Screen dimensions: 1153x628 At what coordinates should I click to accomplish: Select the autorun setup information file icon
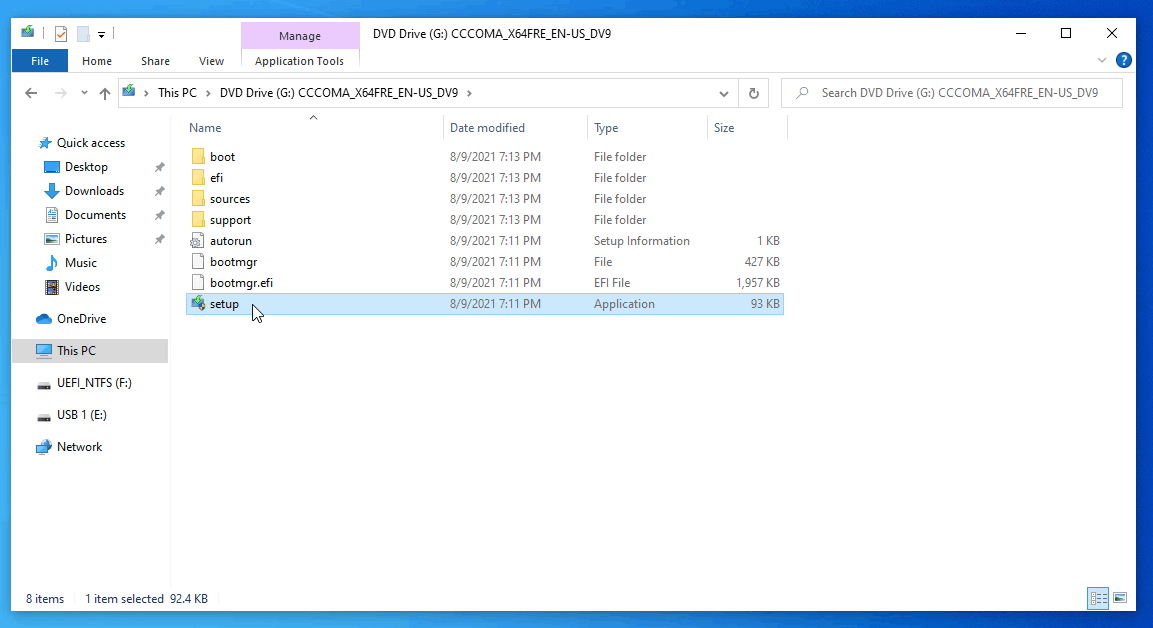pos(197,240)
